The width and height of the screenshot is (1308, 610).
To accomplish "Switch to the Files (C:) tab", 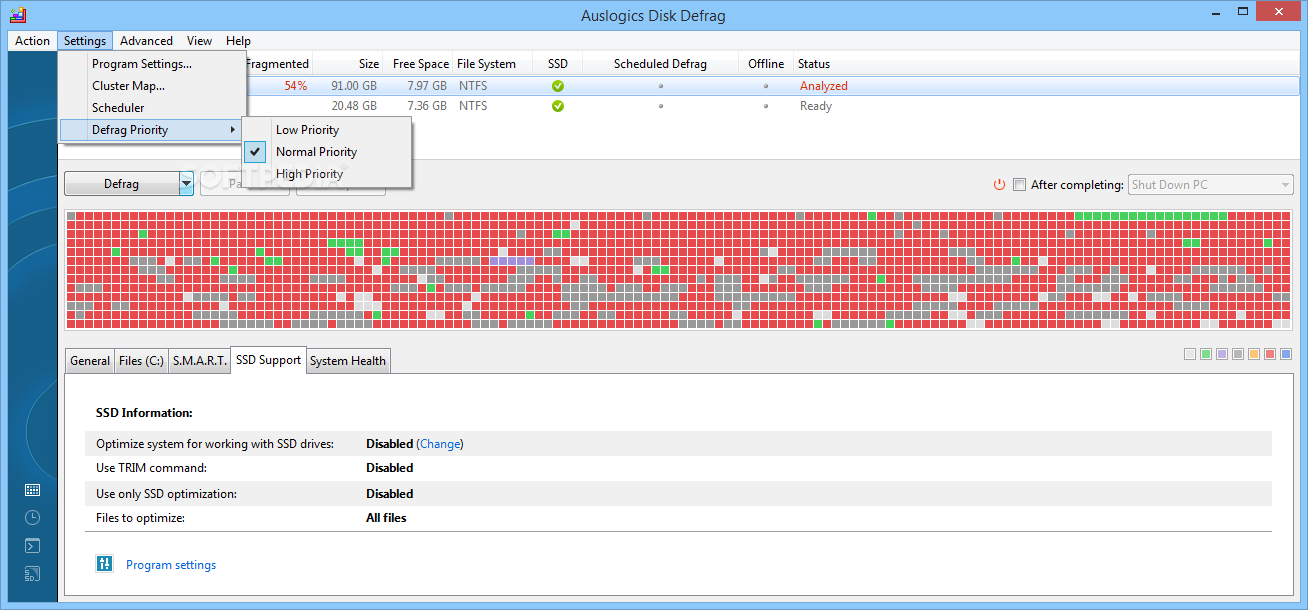I will [141, 361].
